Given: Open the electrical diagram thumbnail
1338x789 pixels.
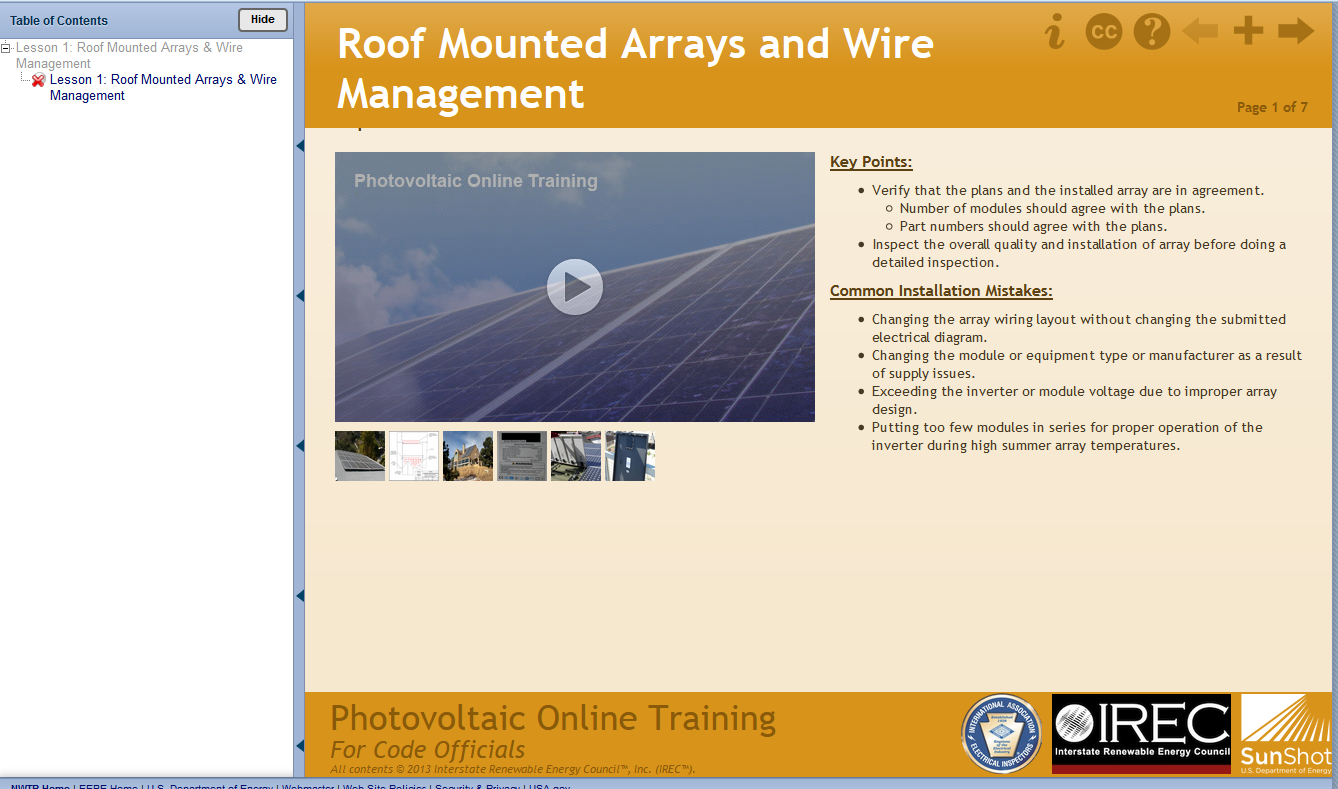Looking at the screenshot, I should pyautogui.click(x=413, y=455).
